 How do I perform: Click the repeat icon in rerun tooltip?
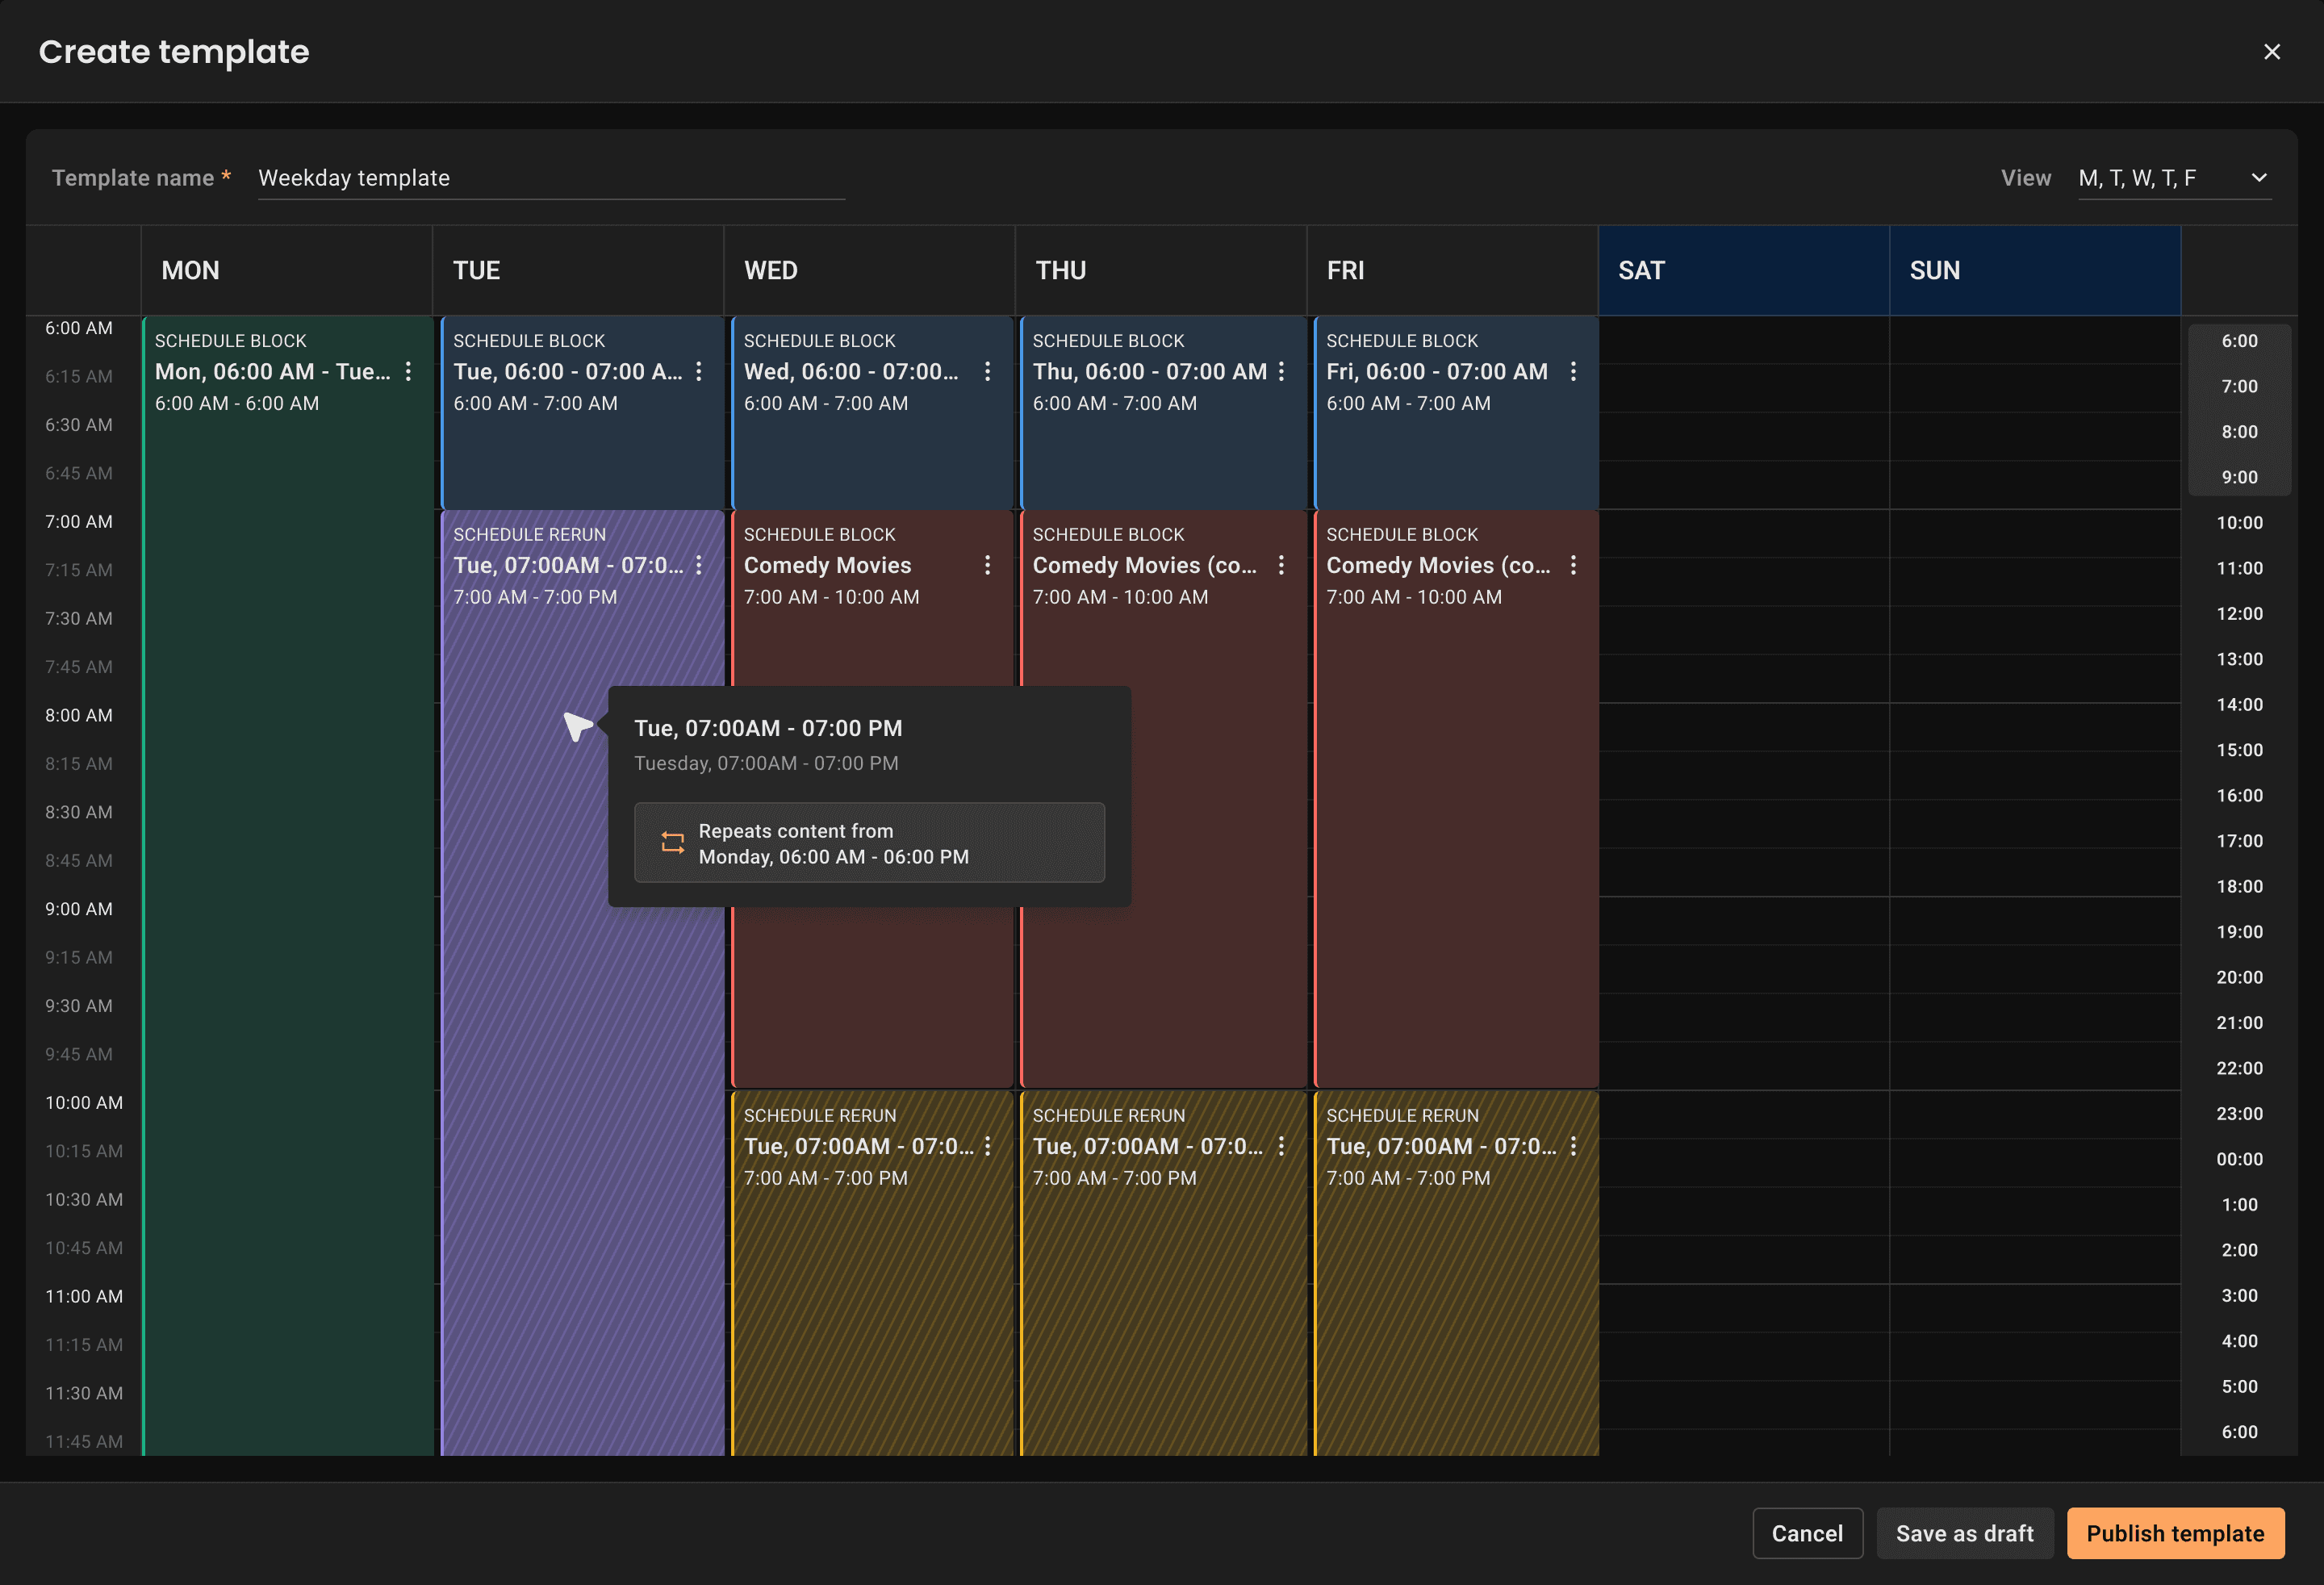pos(672,843)
